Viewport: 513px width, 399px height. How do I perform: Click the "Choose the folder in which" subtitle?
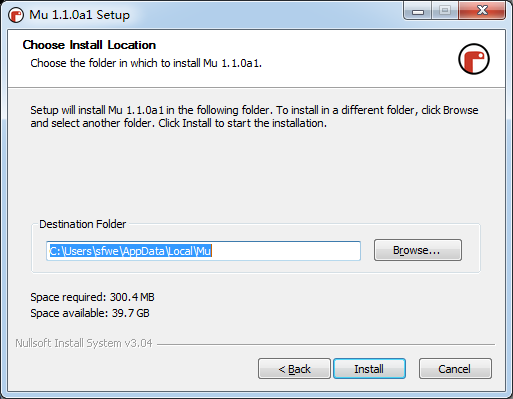point(146,63)
